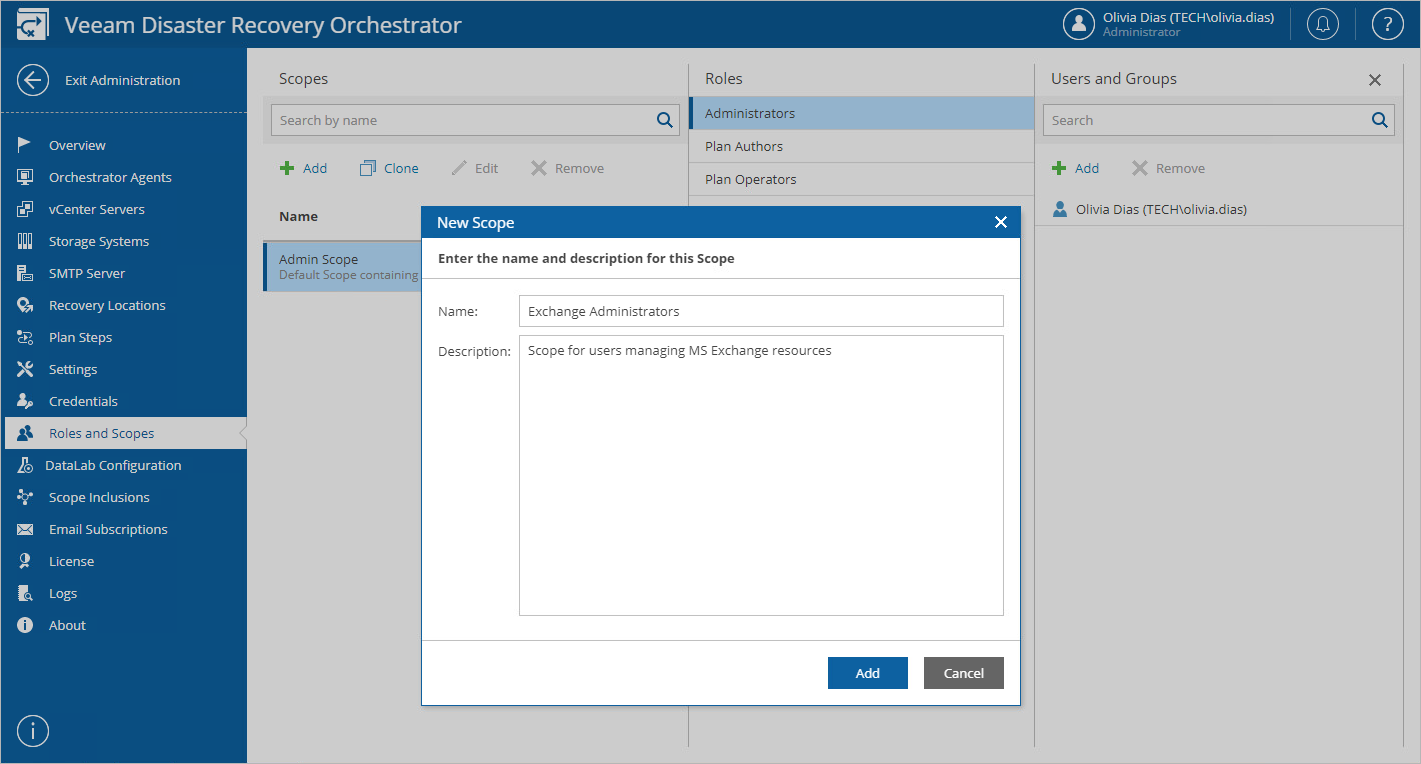Click the scope Name input field
This screenshot has width=1421, height=764.
pos(761,311)
